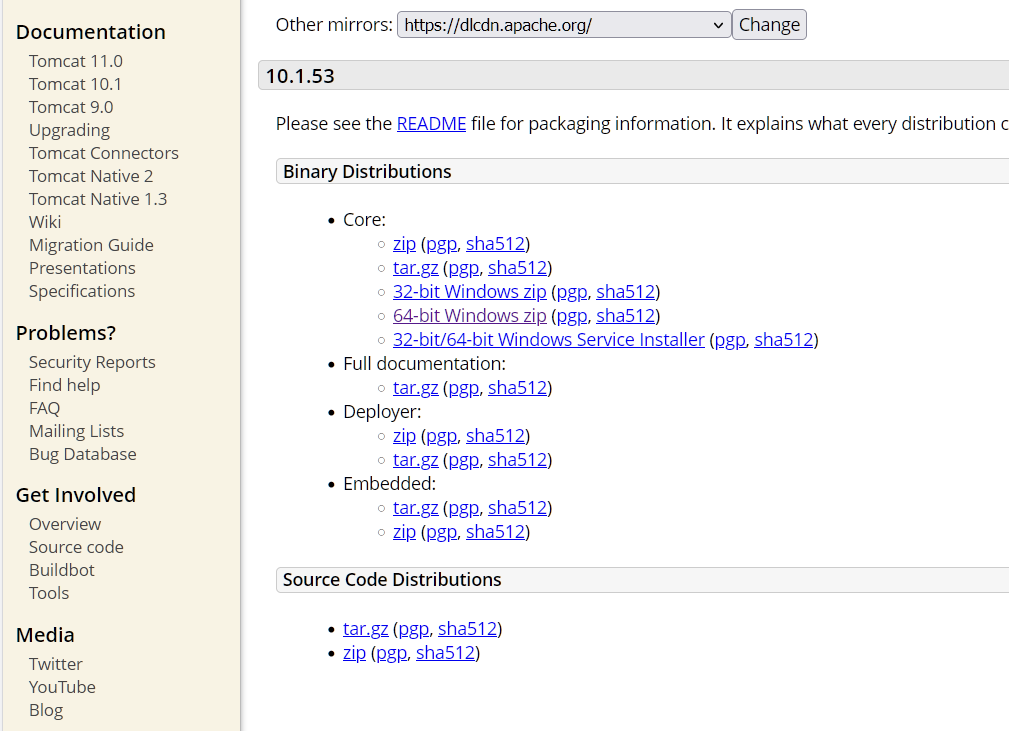Open Tomcat Connectors documentation

tap(104, 153)
